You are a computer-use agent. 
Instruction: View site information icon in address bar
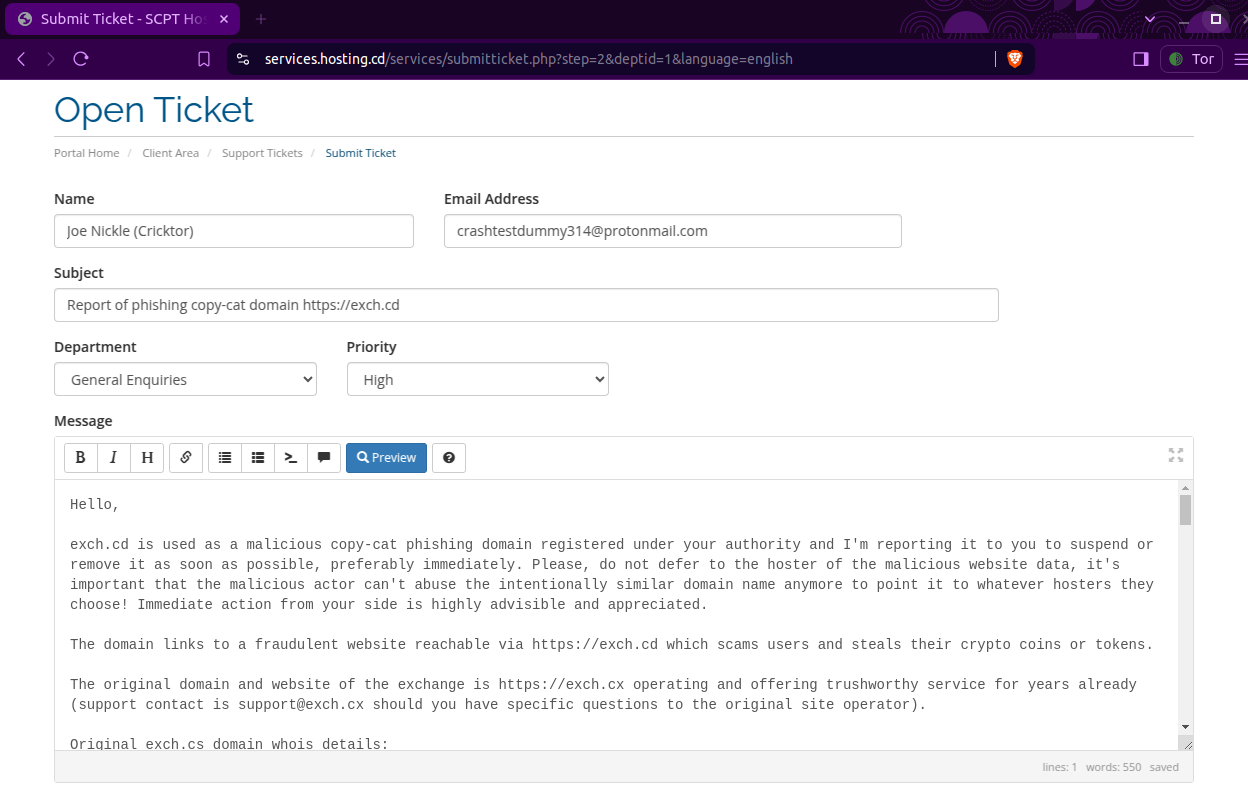point(242,59)
